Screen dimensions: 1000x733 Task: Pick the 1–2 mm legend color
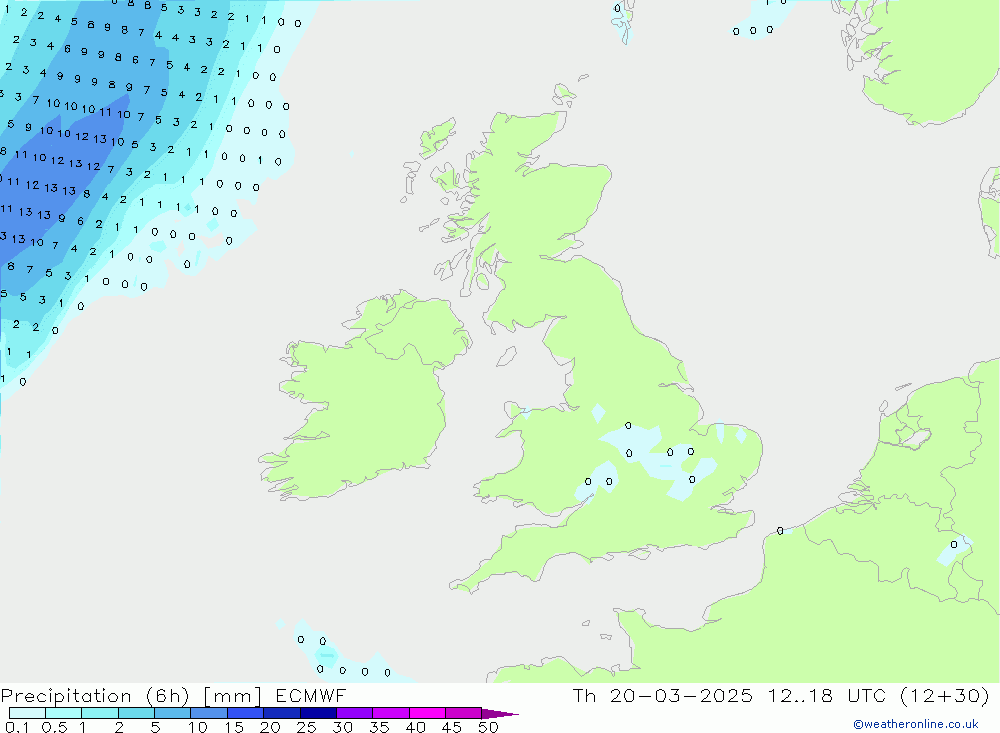[100, 713]
